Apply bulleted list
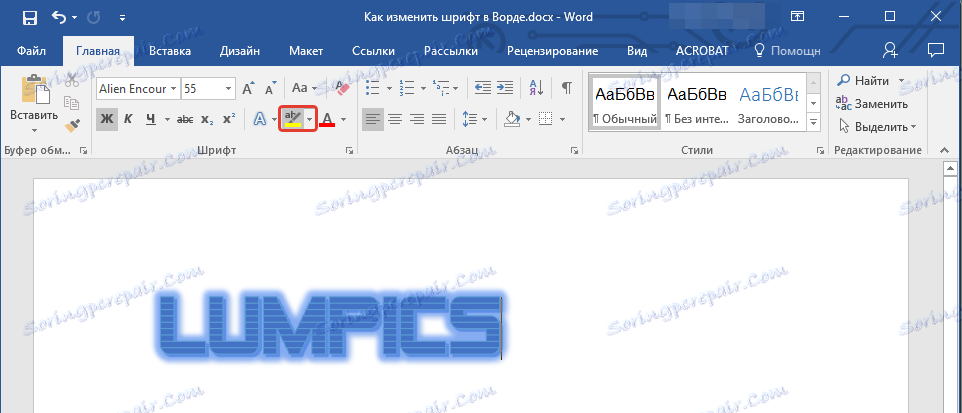962x413 pixels. 372,88
